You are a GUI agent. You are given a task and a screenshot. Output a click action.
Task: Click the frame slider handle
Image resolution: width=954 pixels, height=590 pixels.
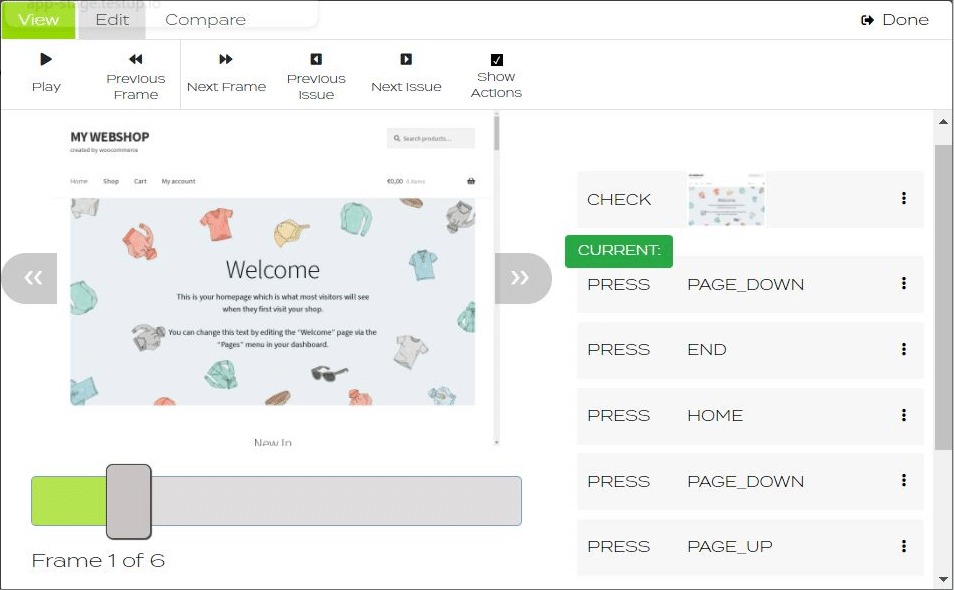128,501
